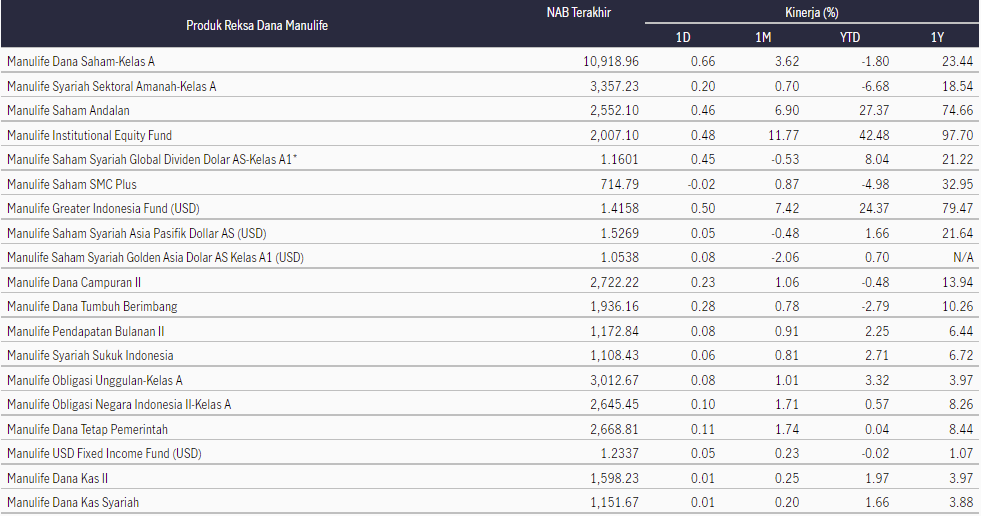Click NAB value 2,668.81
Viewport: 981px width, 516px height.
[x=614, y=430]
